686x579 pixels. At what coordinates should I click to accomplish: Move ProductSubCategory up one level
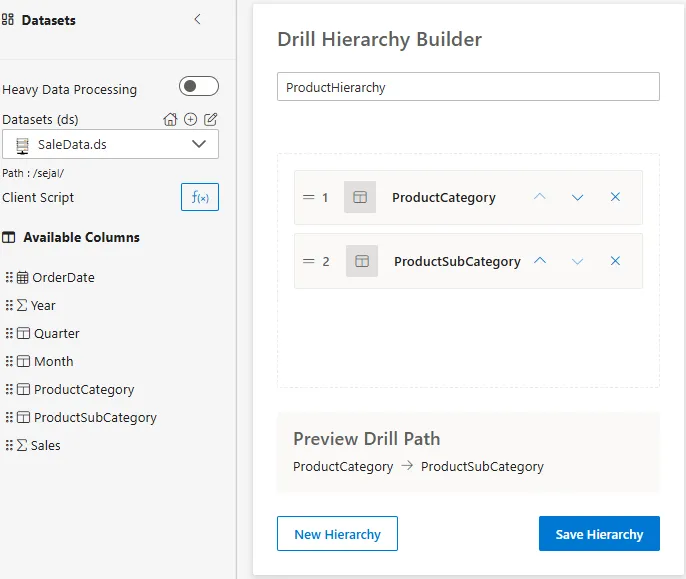click(540, 261)
